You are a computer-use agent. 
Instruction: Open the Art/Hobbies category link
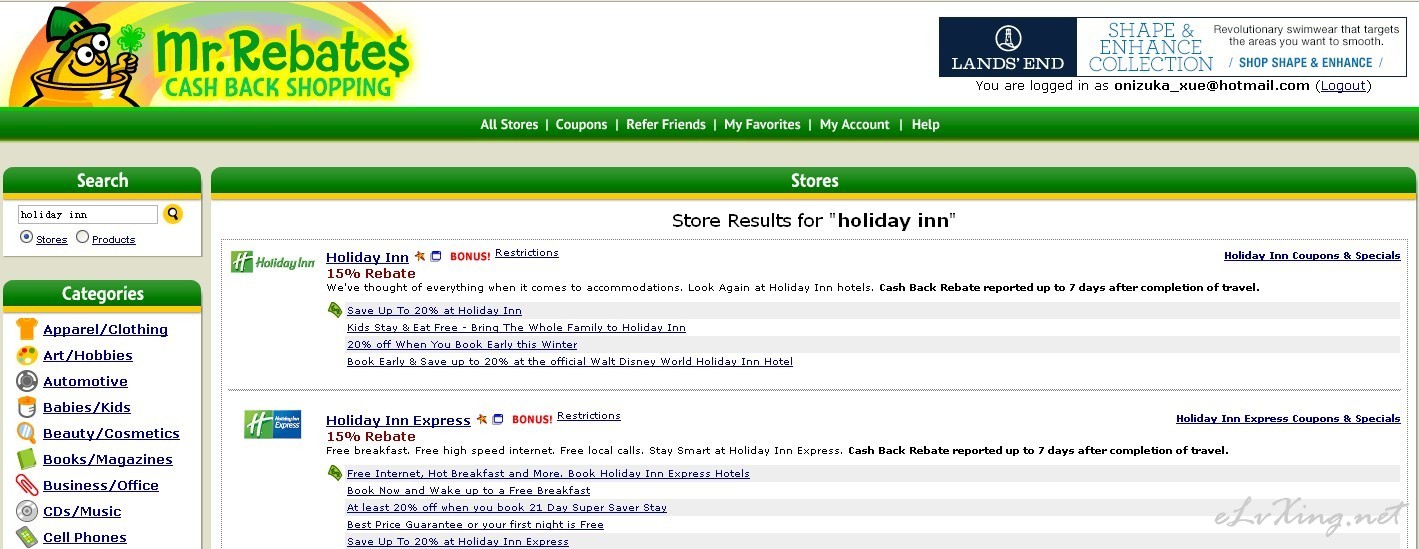tap(88, 356)
